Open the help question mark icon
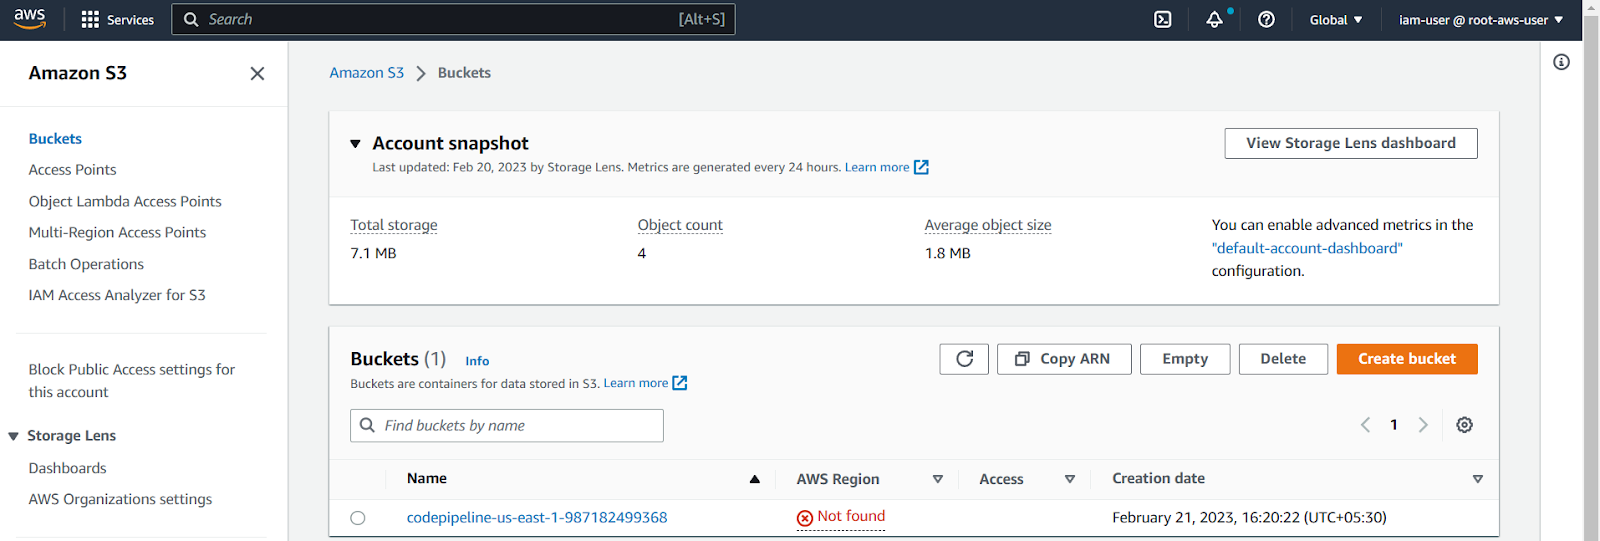The width and height of the screenshot is (1600, 541). (x=1266, y=20)
